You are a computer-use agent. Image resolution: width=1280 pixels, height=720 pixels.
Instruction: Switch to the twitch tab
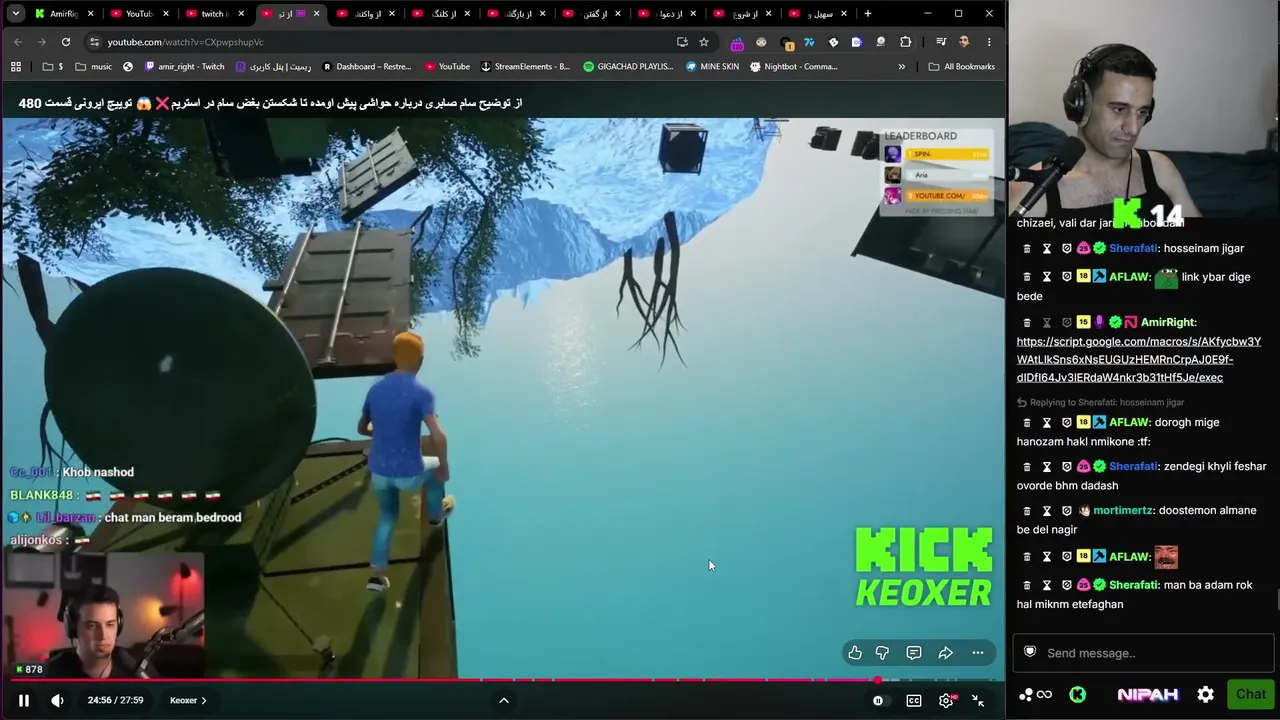click(214, 14)
